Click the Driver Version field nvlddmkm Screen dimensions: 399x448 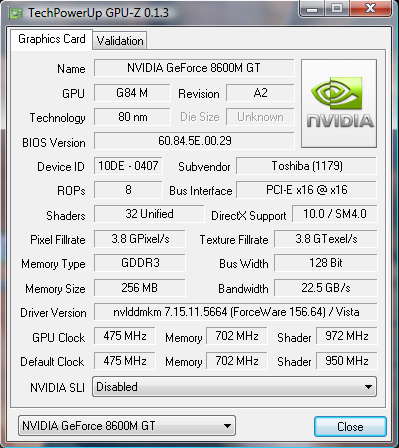(x=236, y=312)
